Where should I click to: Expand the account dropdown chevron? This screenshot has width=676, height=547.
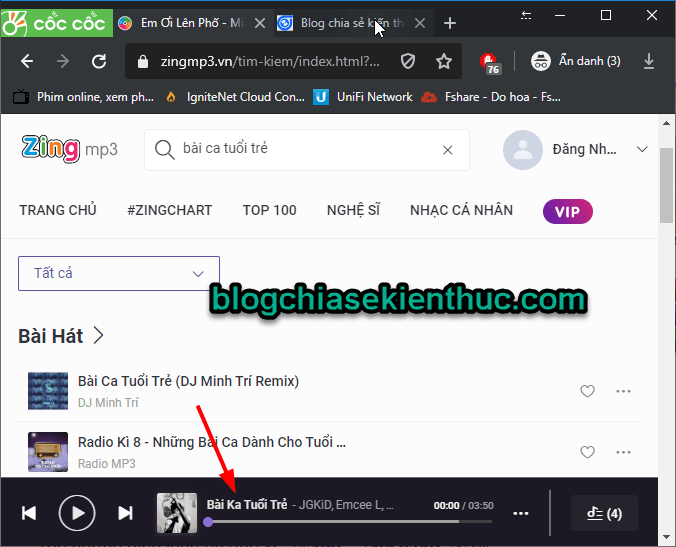pyautogui.click(x=642, y=150)
